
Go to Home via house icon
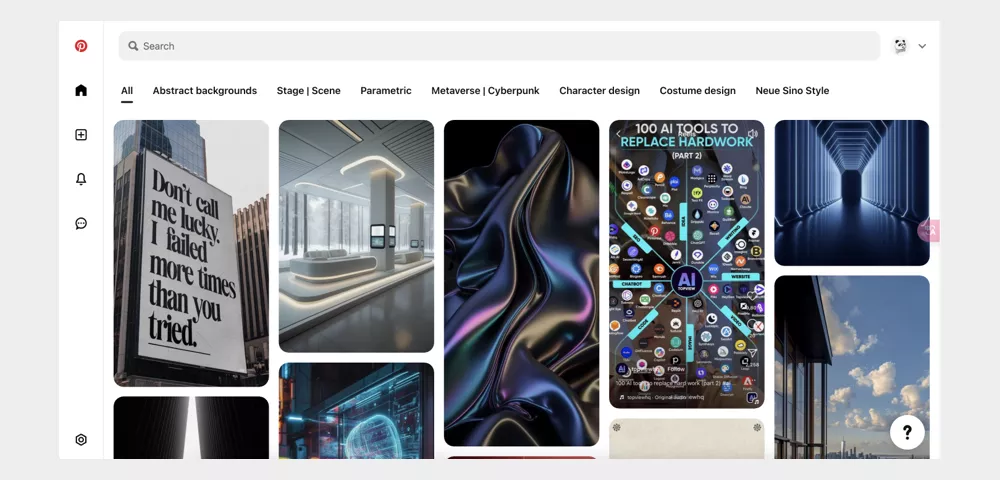(81, 90)
